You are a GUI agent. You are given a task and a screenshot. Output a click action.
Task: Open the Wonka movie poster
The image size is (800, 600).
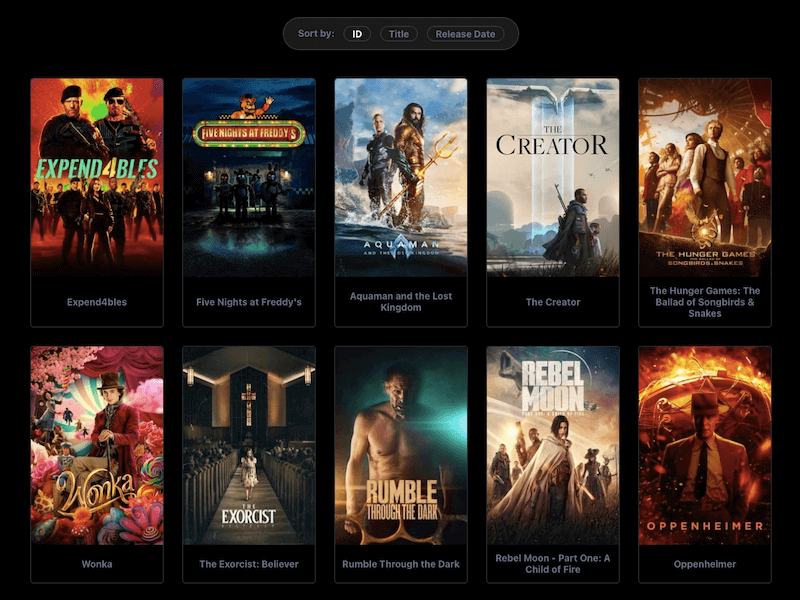click(x=97, y=446)
